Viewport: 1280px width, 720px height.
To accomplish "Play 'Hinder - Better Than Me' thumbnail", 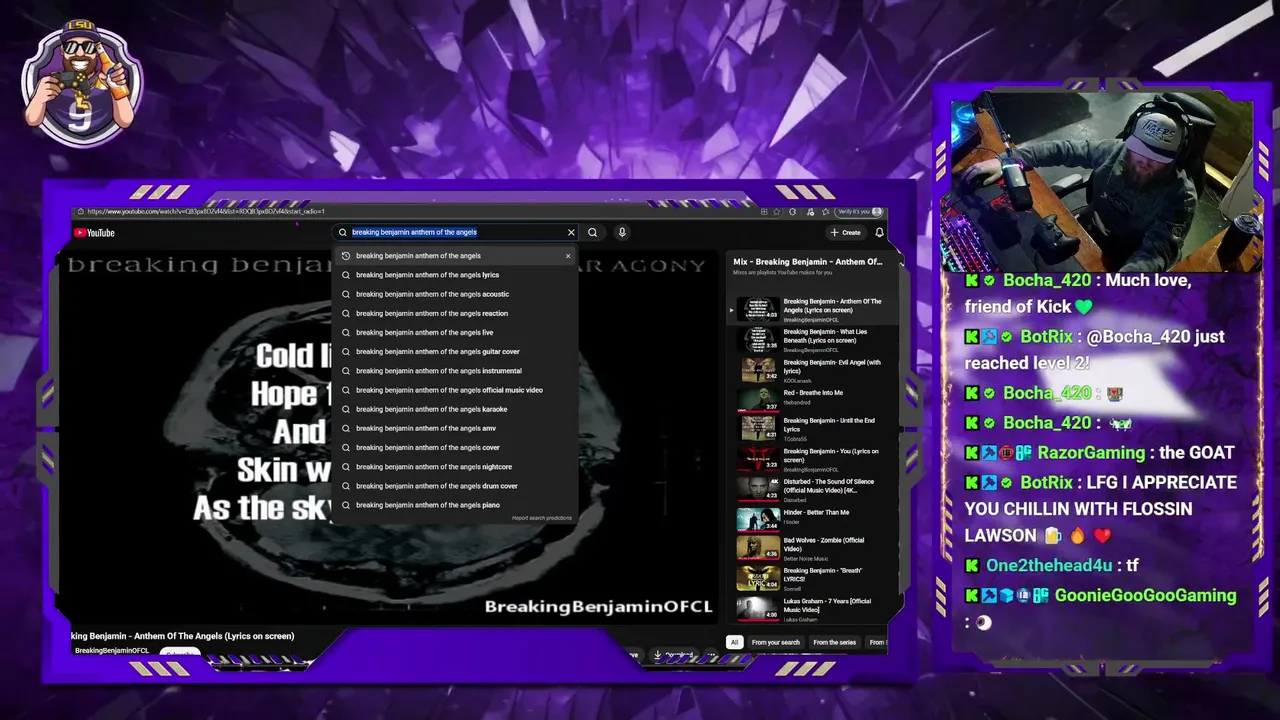I will pyautogui.click(x=758, y=519).
